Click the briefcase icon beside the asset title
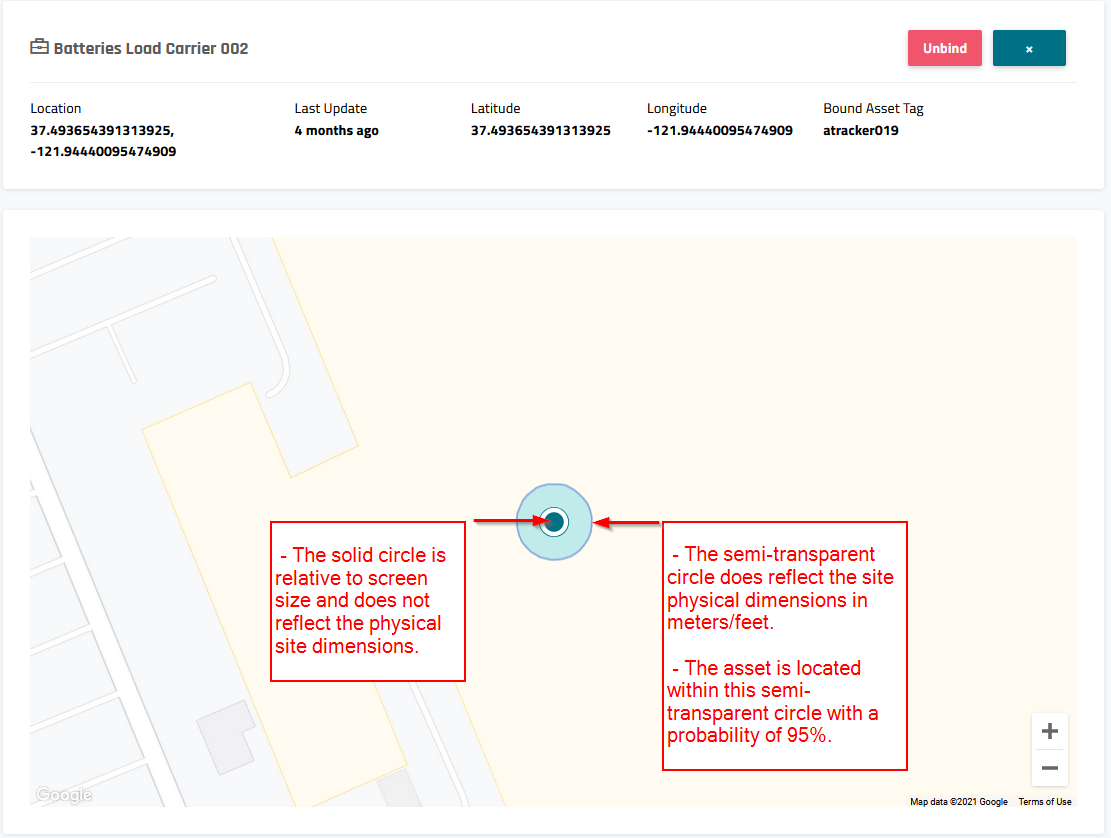The height and width of the screenshot is (838, 1111). tap(40, 47)
